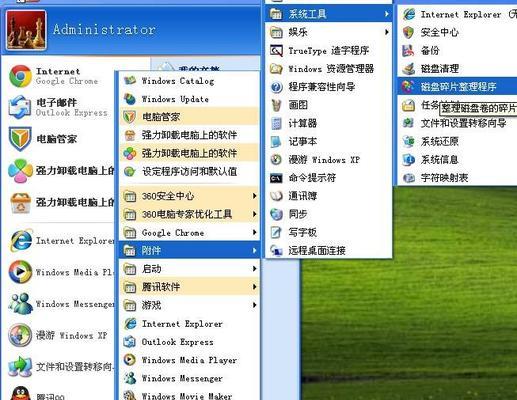Image resolution: width=517 pixels, height=400 pixels.
Task: Expand the Google Chrome folder arrow
Action: coord(254,232)
